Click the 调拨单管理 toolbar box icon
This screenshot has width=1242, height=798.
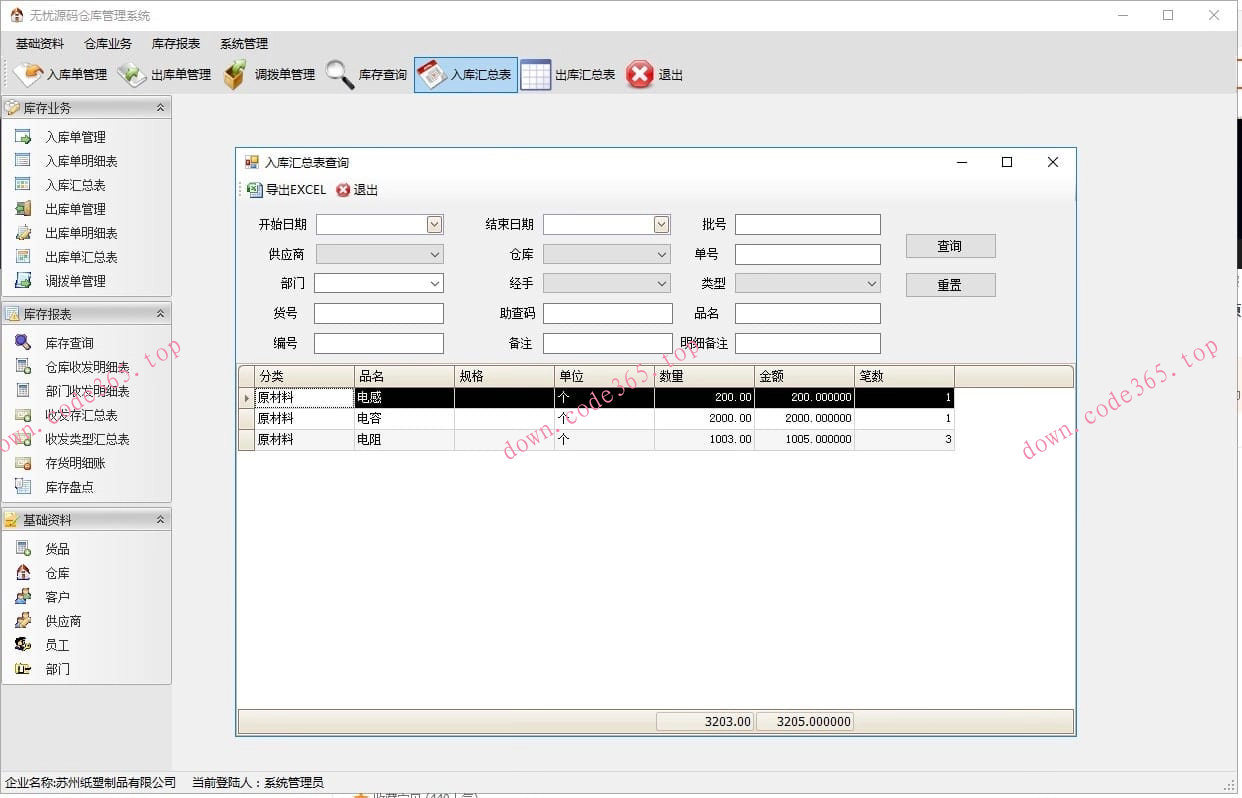click(235, 75)
